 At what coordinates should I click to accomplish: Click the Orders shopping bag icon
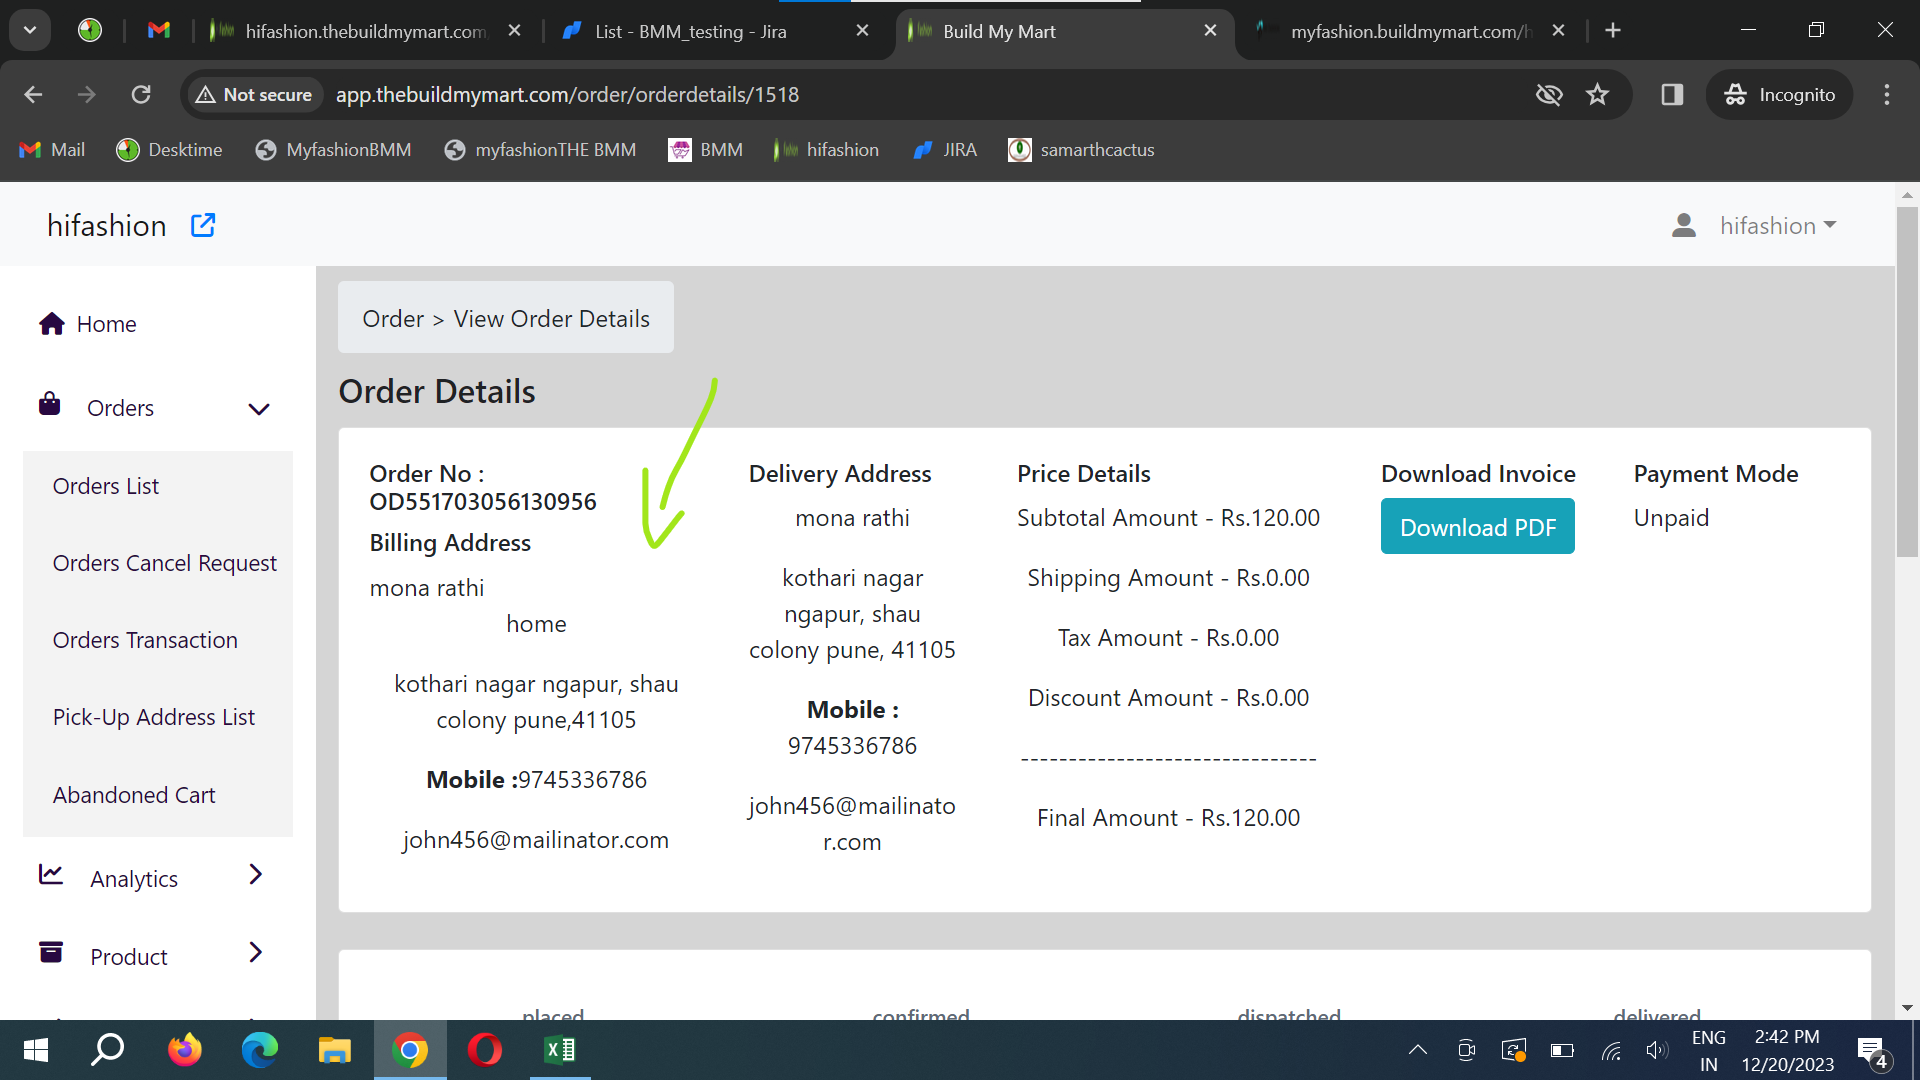click(49, 404)
